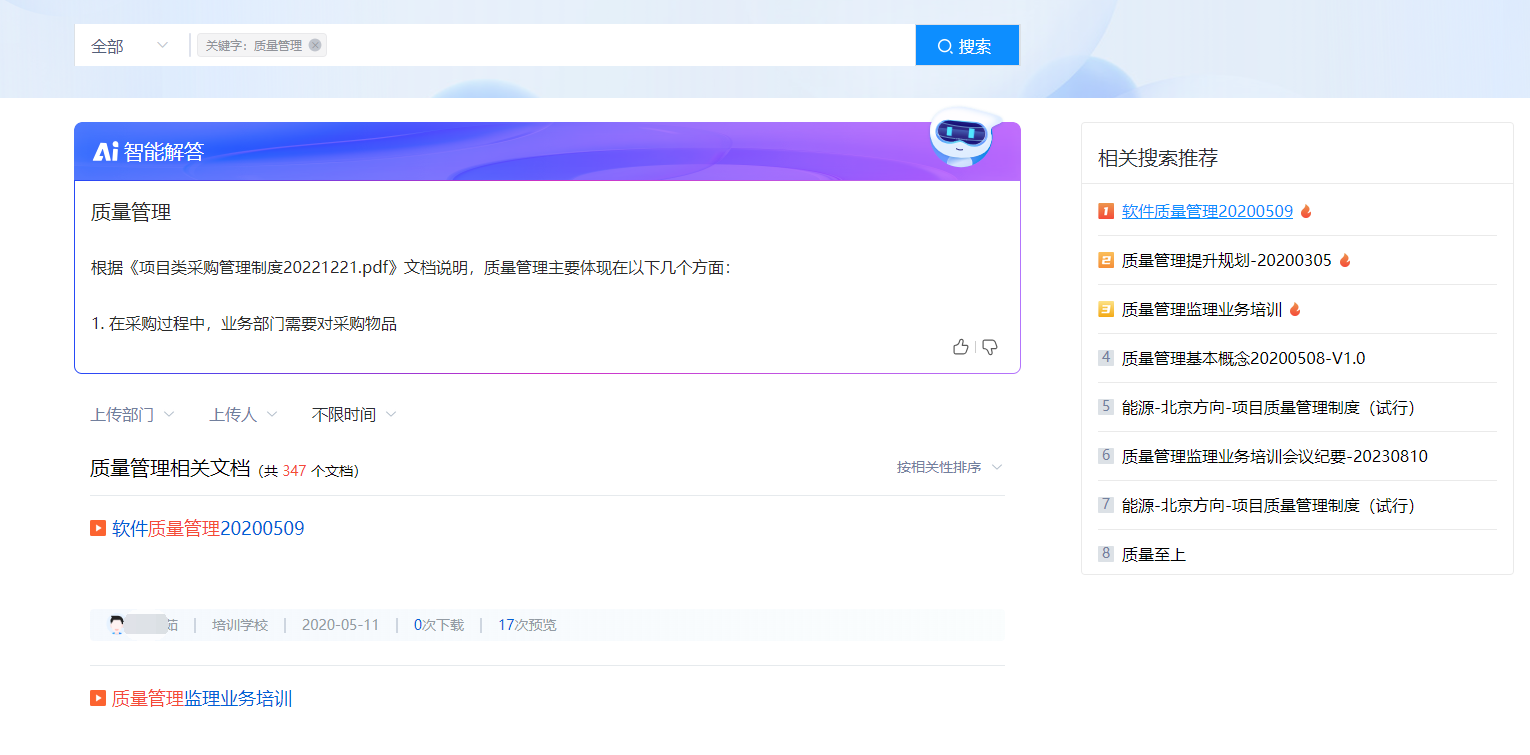Viewport: 1530px width, 755px height.
Task: Click the orange document icon before 质量管理监理业务培训
Action: coord(98,699)
